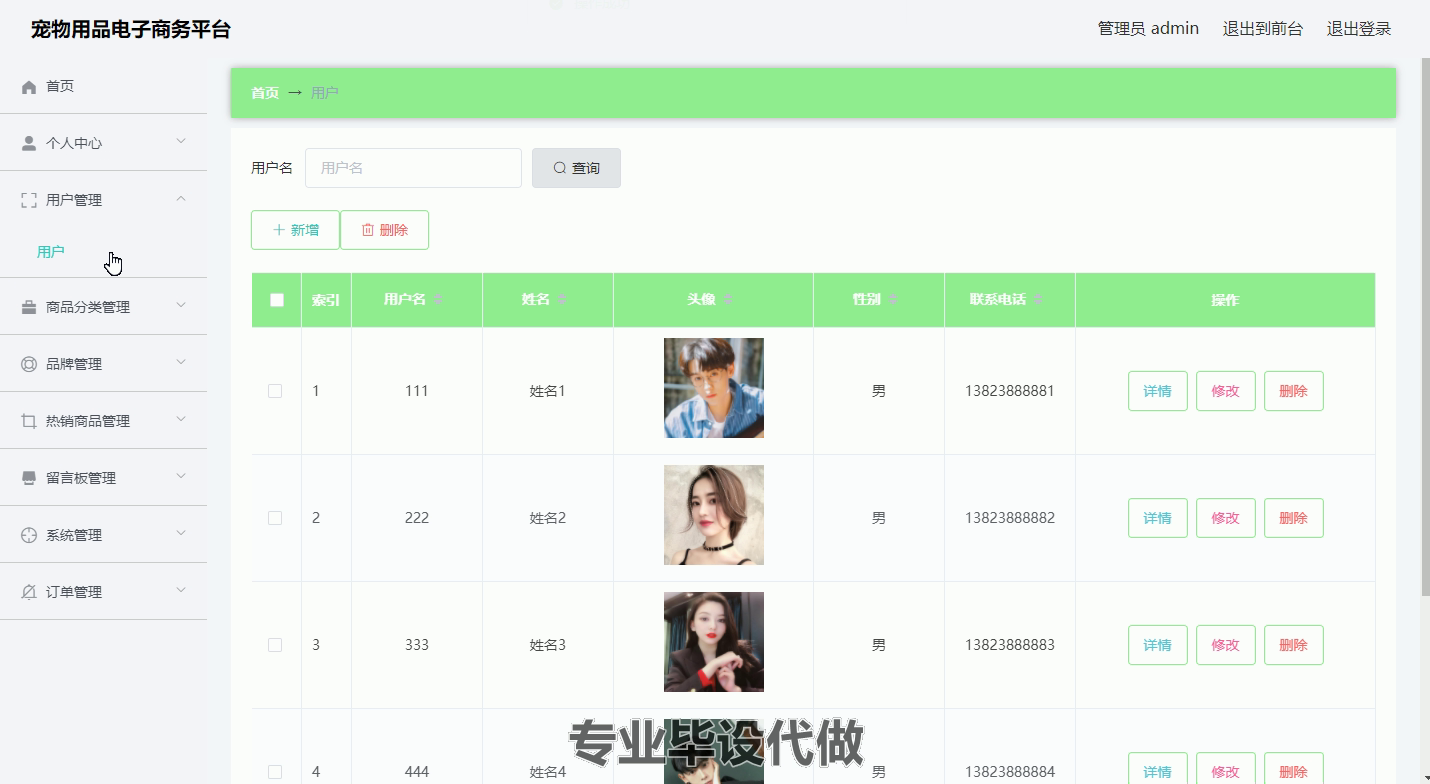This screenshot has height=784, width=1430.
Task: Check the row for user 222
Action: 275,518
